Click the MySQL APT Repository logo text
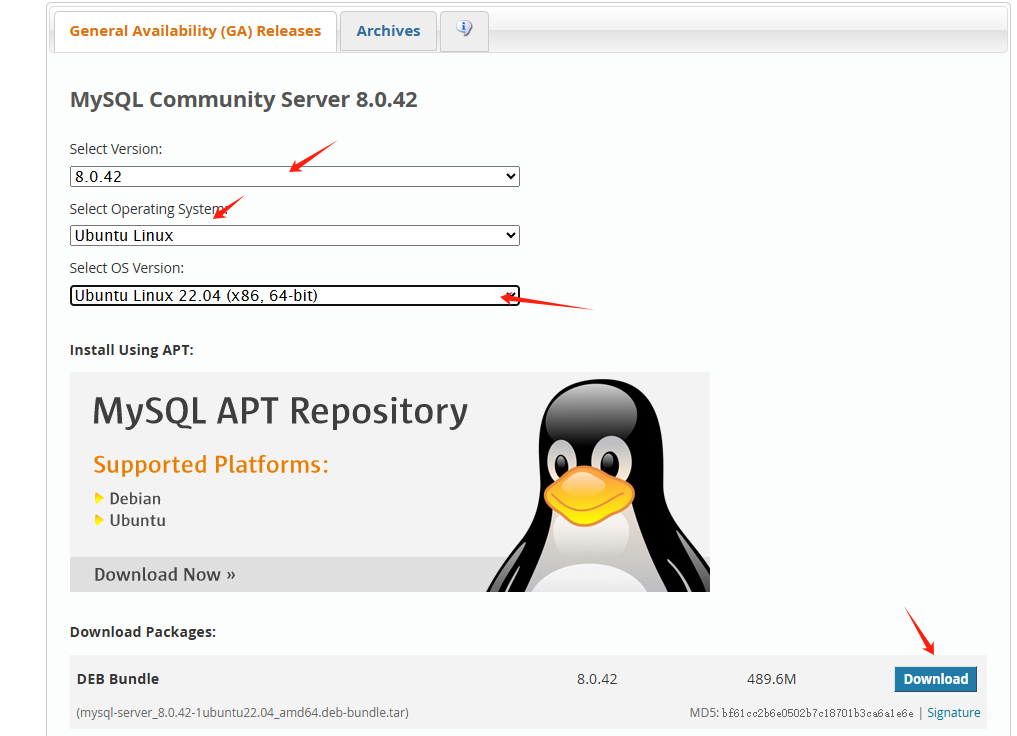The image size is (1017, 736). [280, 410]
